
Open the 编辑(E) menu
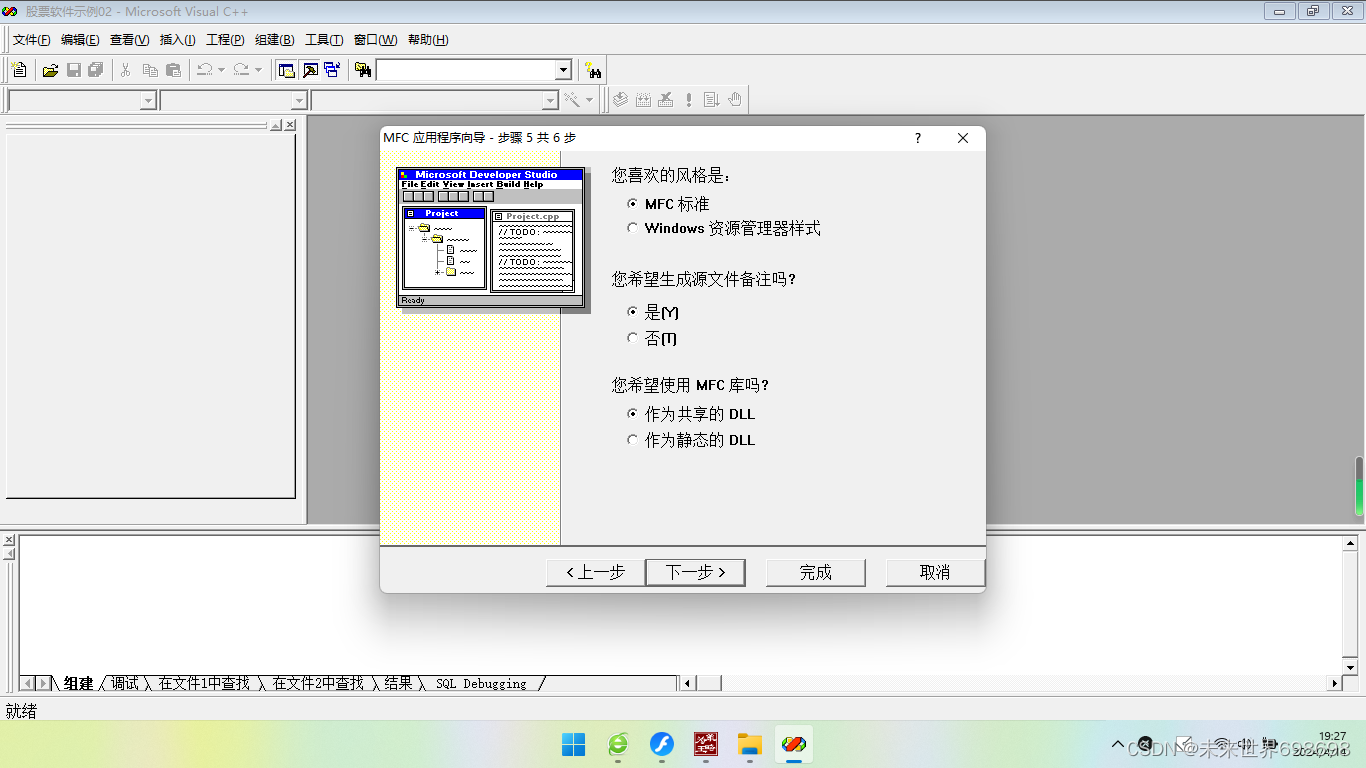pos(80,40)
